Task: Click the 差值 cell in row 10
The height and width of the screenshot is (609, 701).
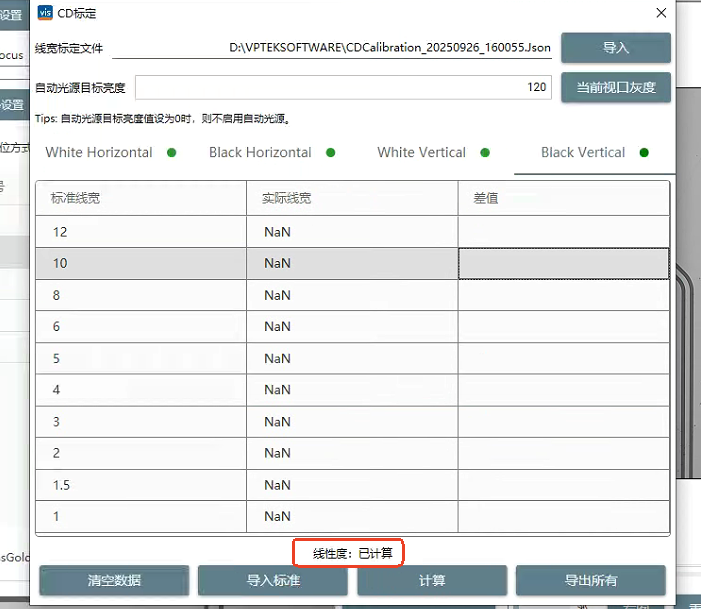Action: click(563, 264)
